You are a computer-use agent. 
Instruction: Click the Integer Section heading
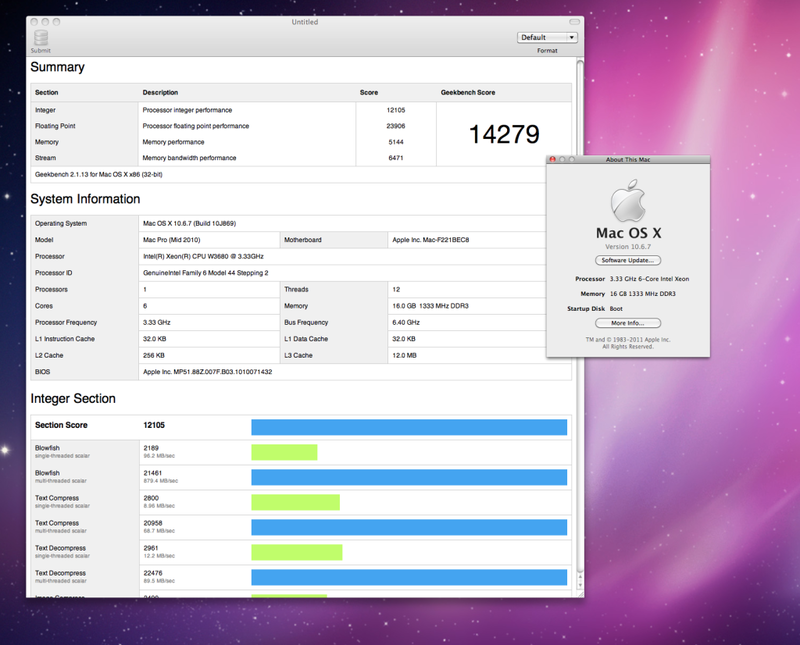(x=73, y=399)
